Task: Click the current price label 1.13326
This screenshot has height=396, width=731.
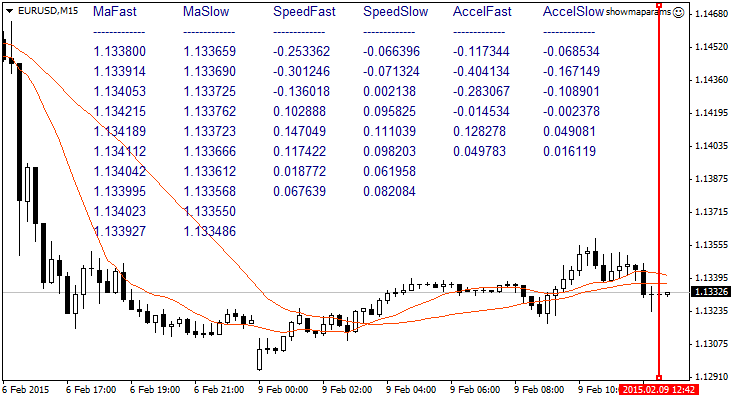Action: [x=710, y=292]
